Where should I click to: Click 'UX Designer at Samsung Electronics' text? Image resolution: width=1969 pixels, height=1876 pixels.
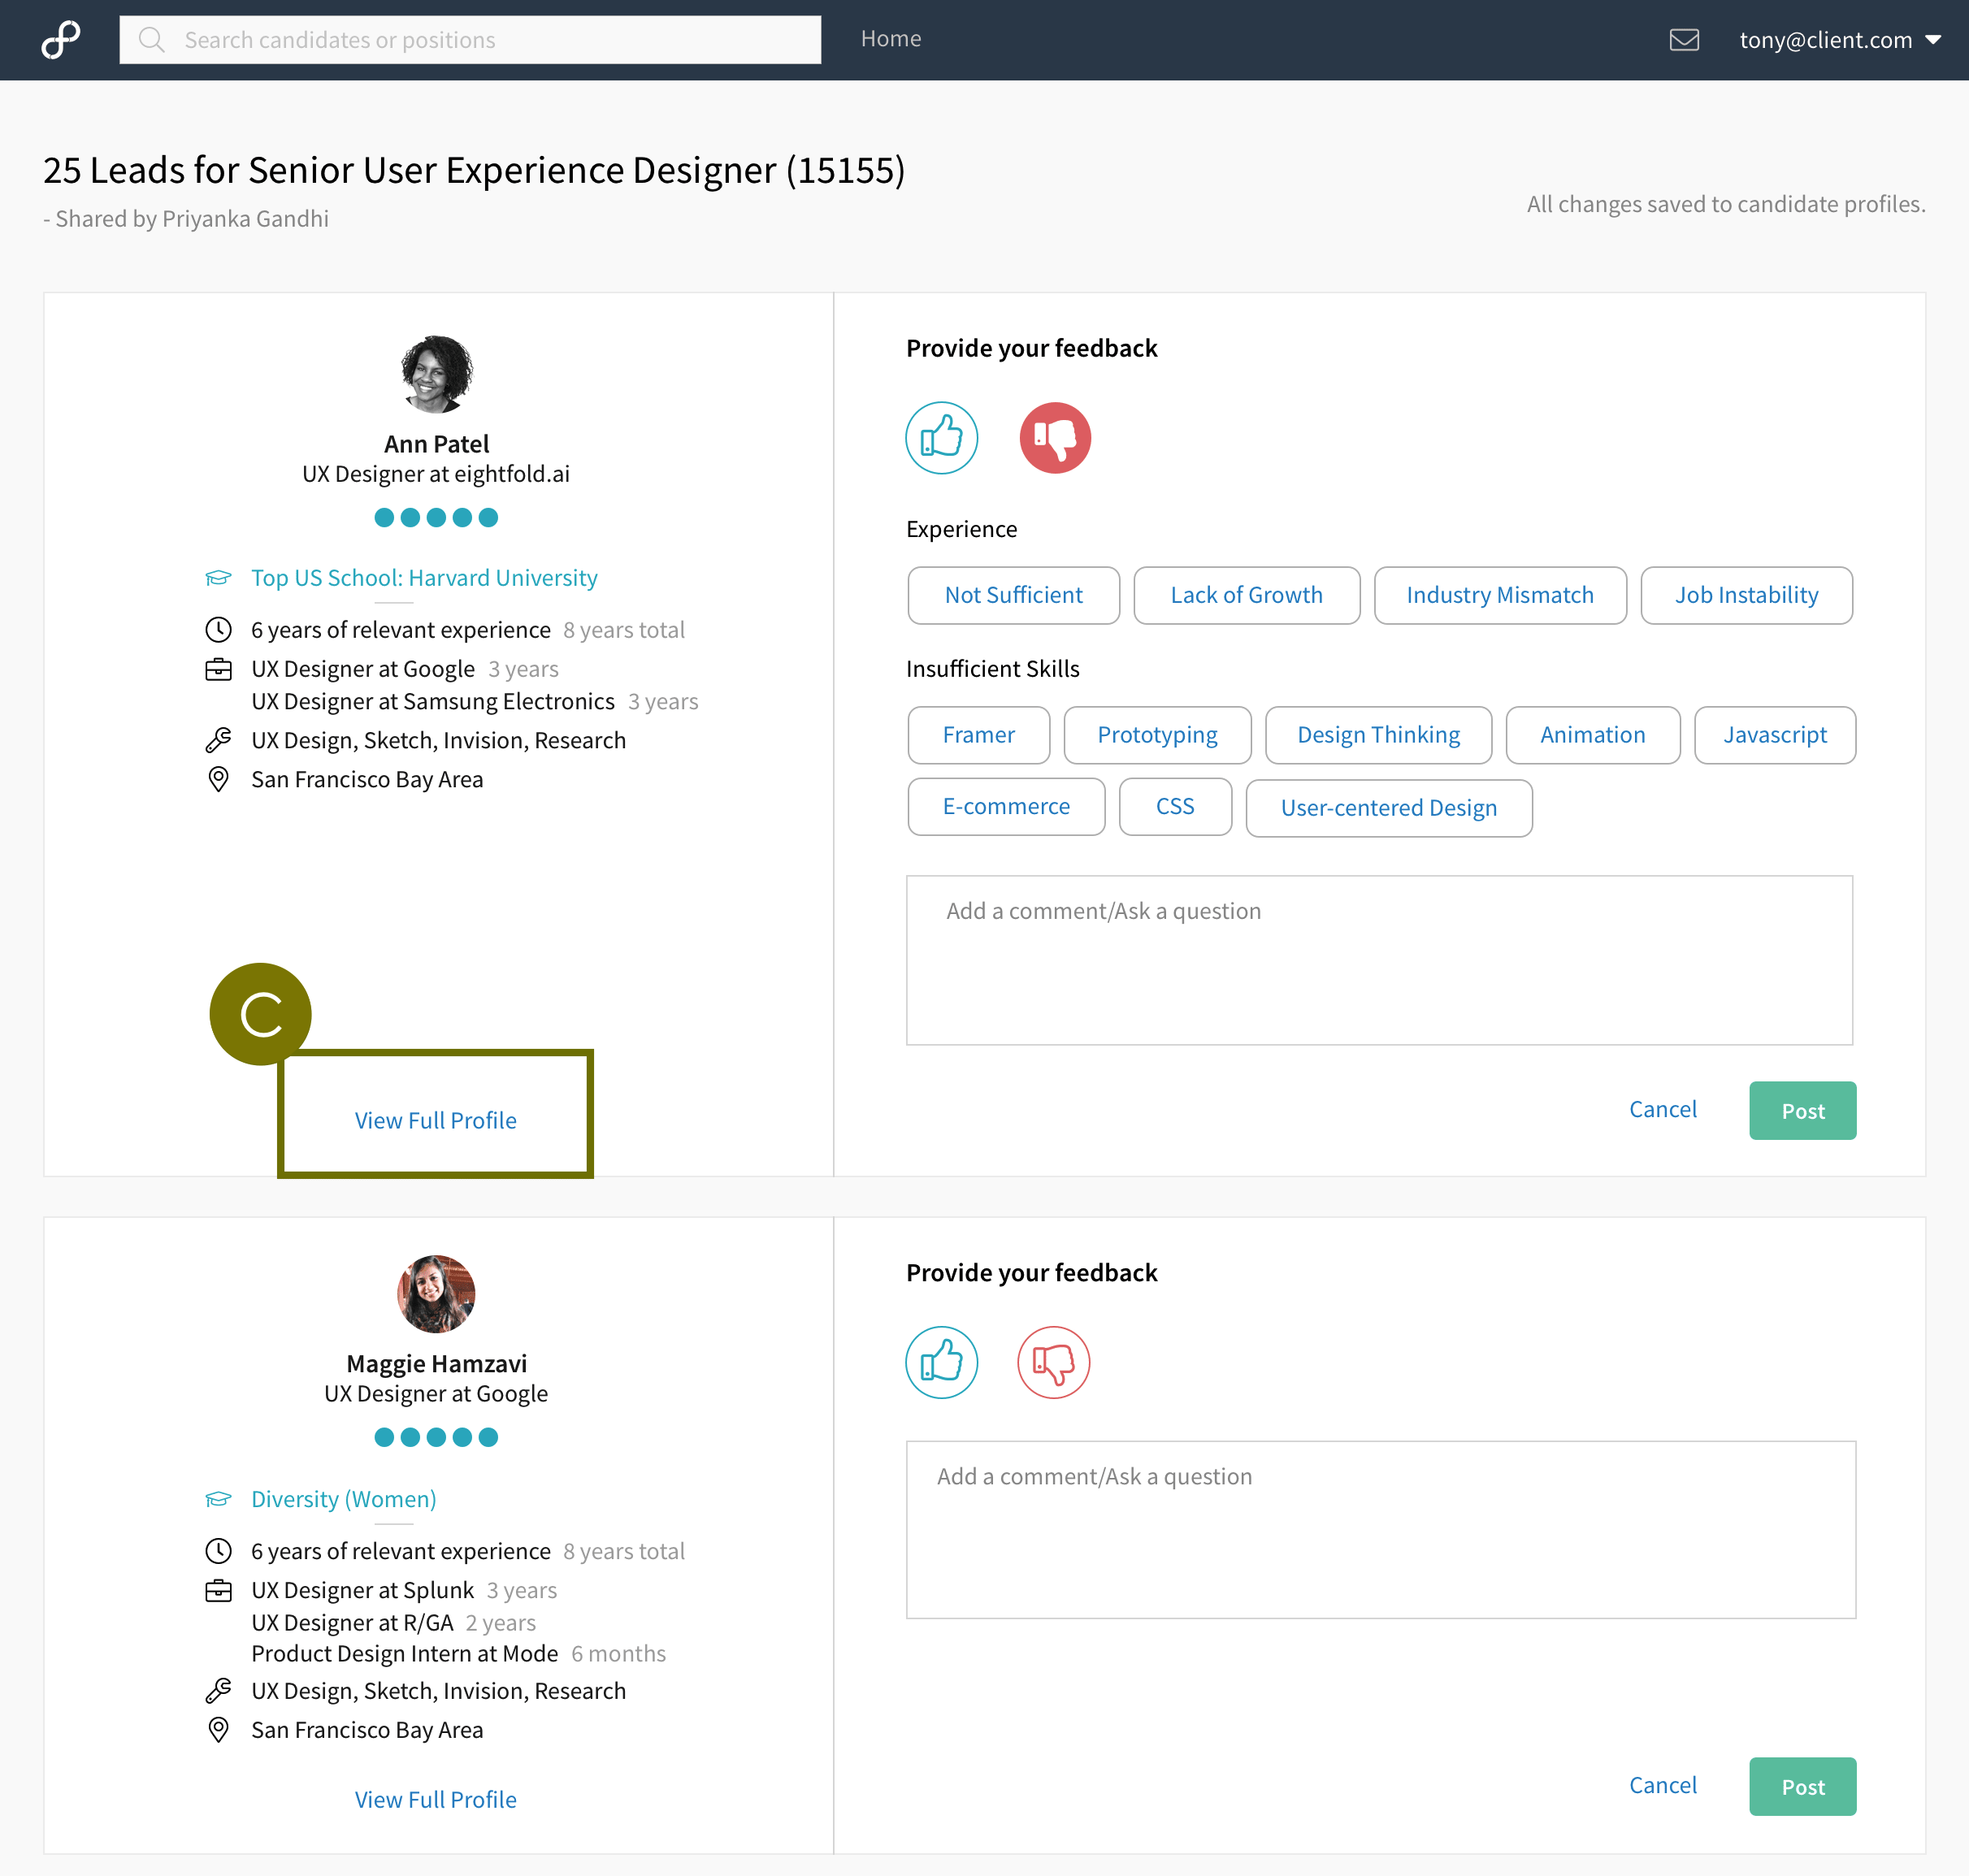[x=433, y=702]
